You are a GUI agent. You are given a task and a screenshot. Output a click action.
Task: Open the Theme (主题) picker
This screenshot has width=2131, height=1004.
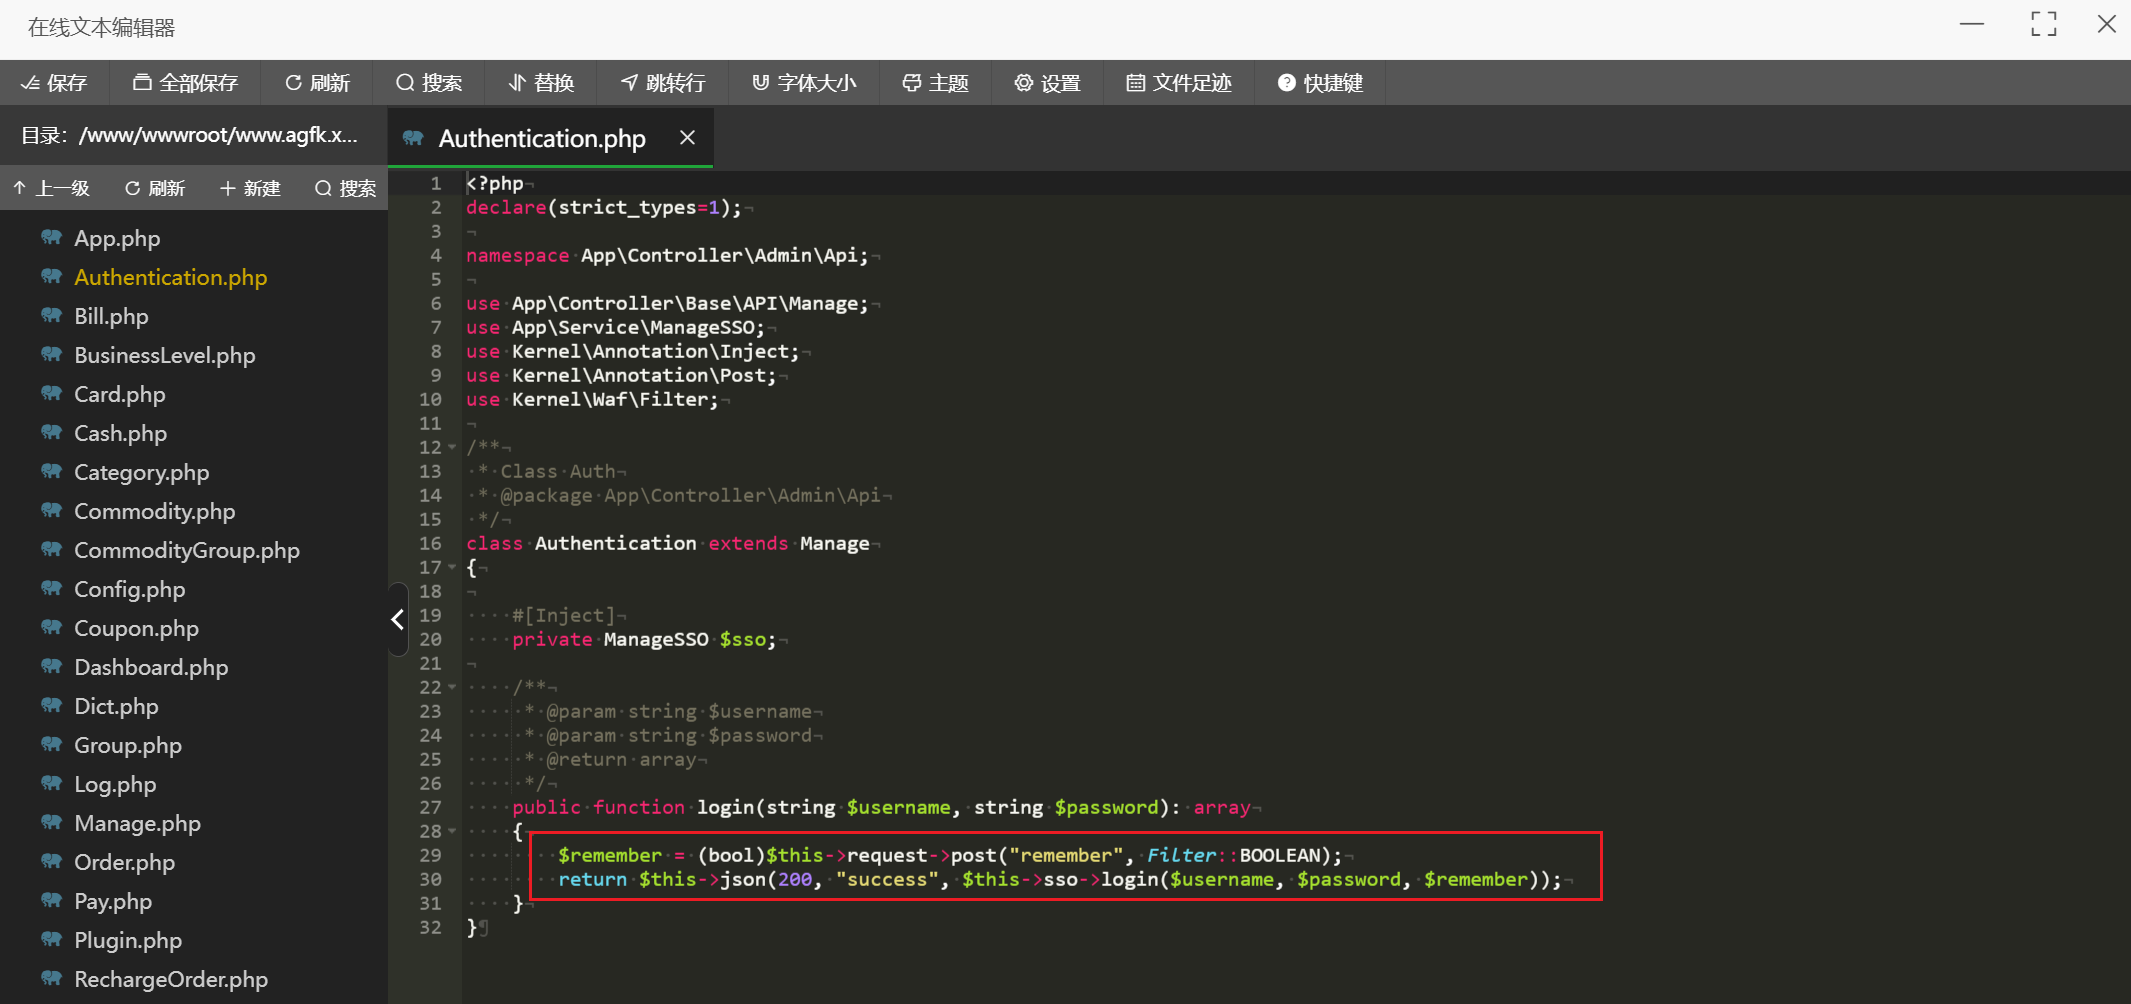click(x=935, y=83)
